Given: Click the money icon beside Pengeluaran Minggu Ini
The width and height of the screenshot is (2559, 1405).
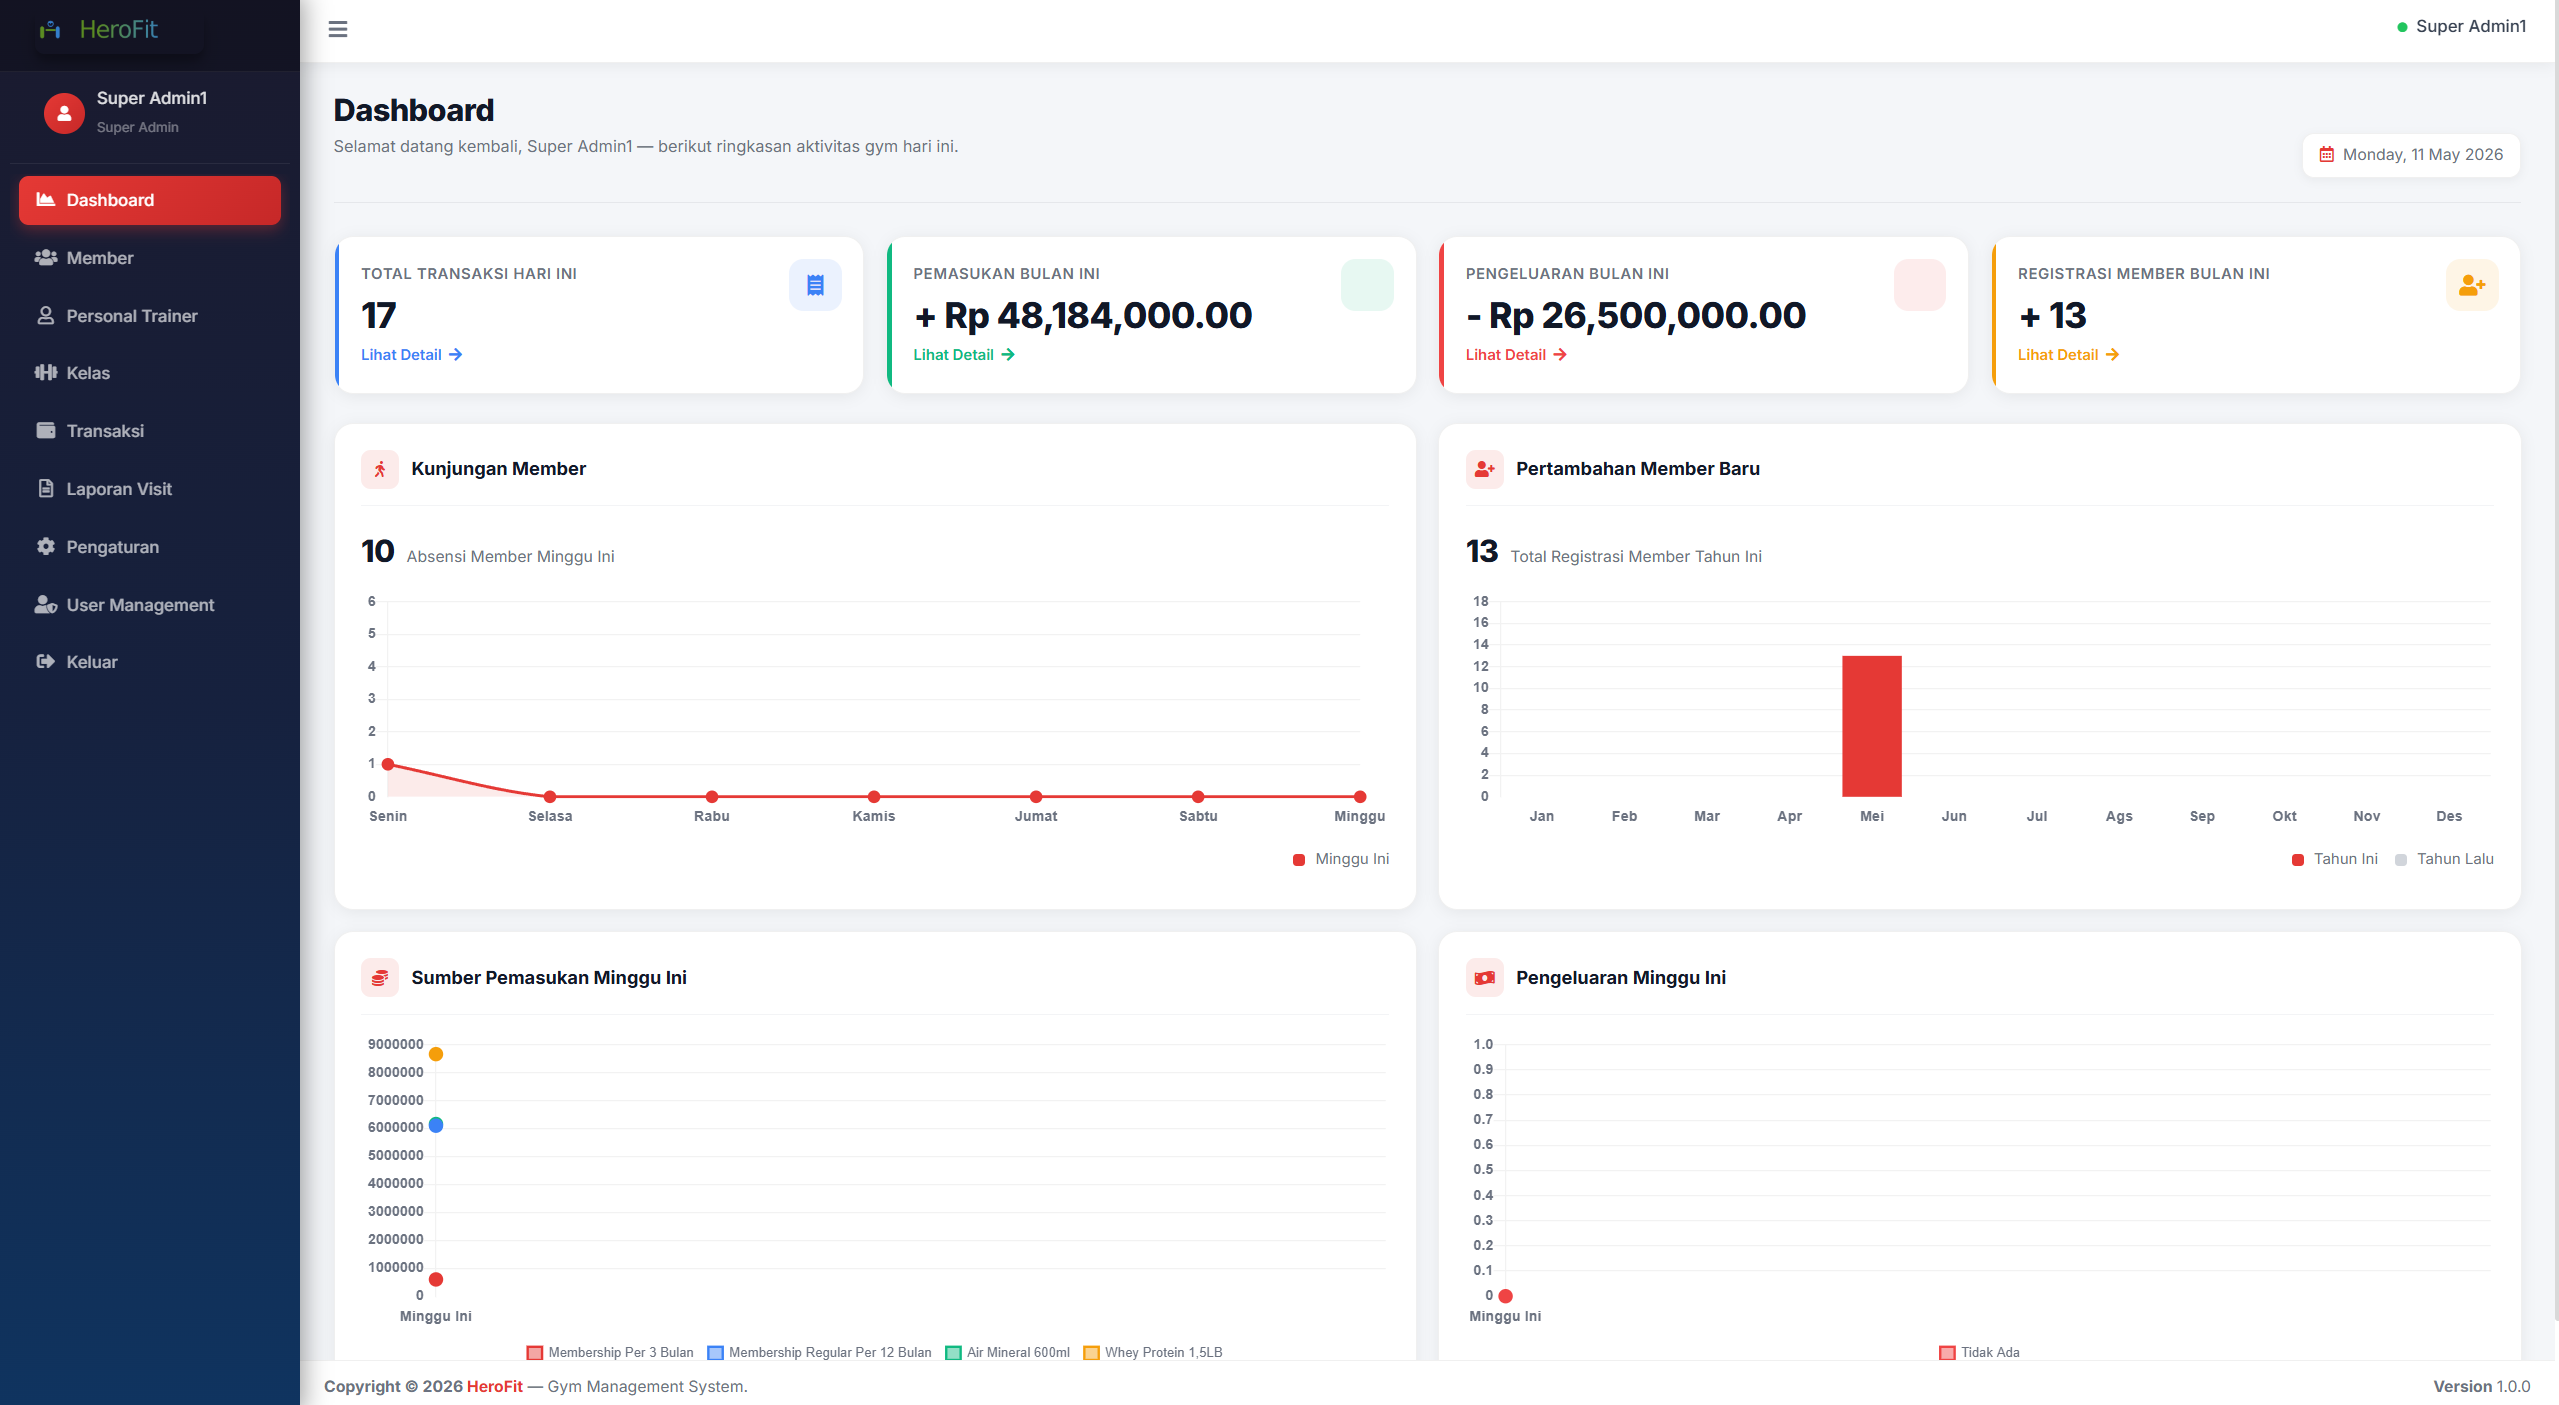Looking at the screenshot, I should [1485, 978].
